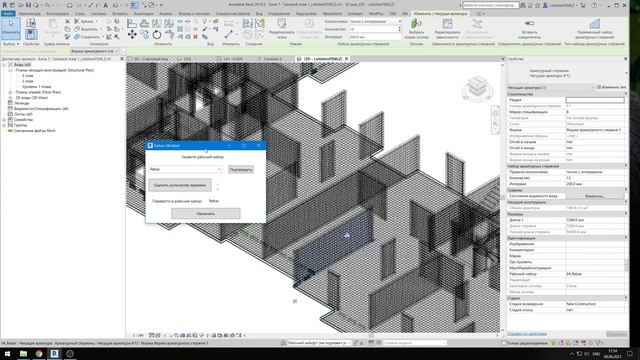Click the search field in title bar
Image resolution: width=640 pixels, height=360 pixels.
pyautogui.click(x=490, y=5)
